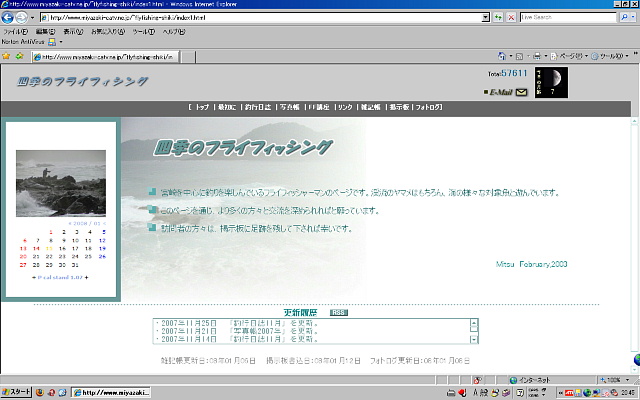
Task: Click the Home icon in command bar
Action: [502, 56]
